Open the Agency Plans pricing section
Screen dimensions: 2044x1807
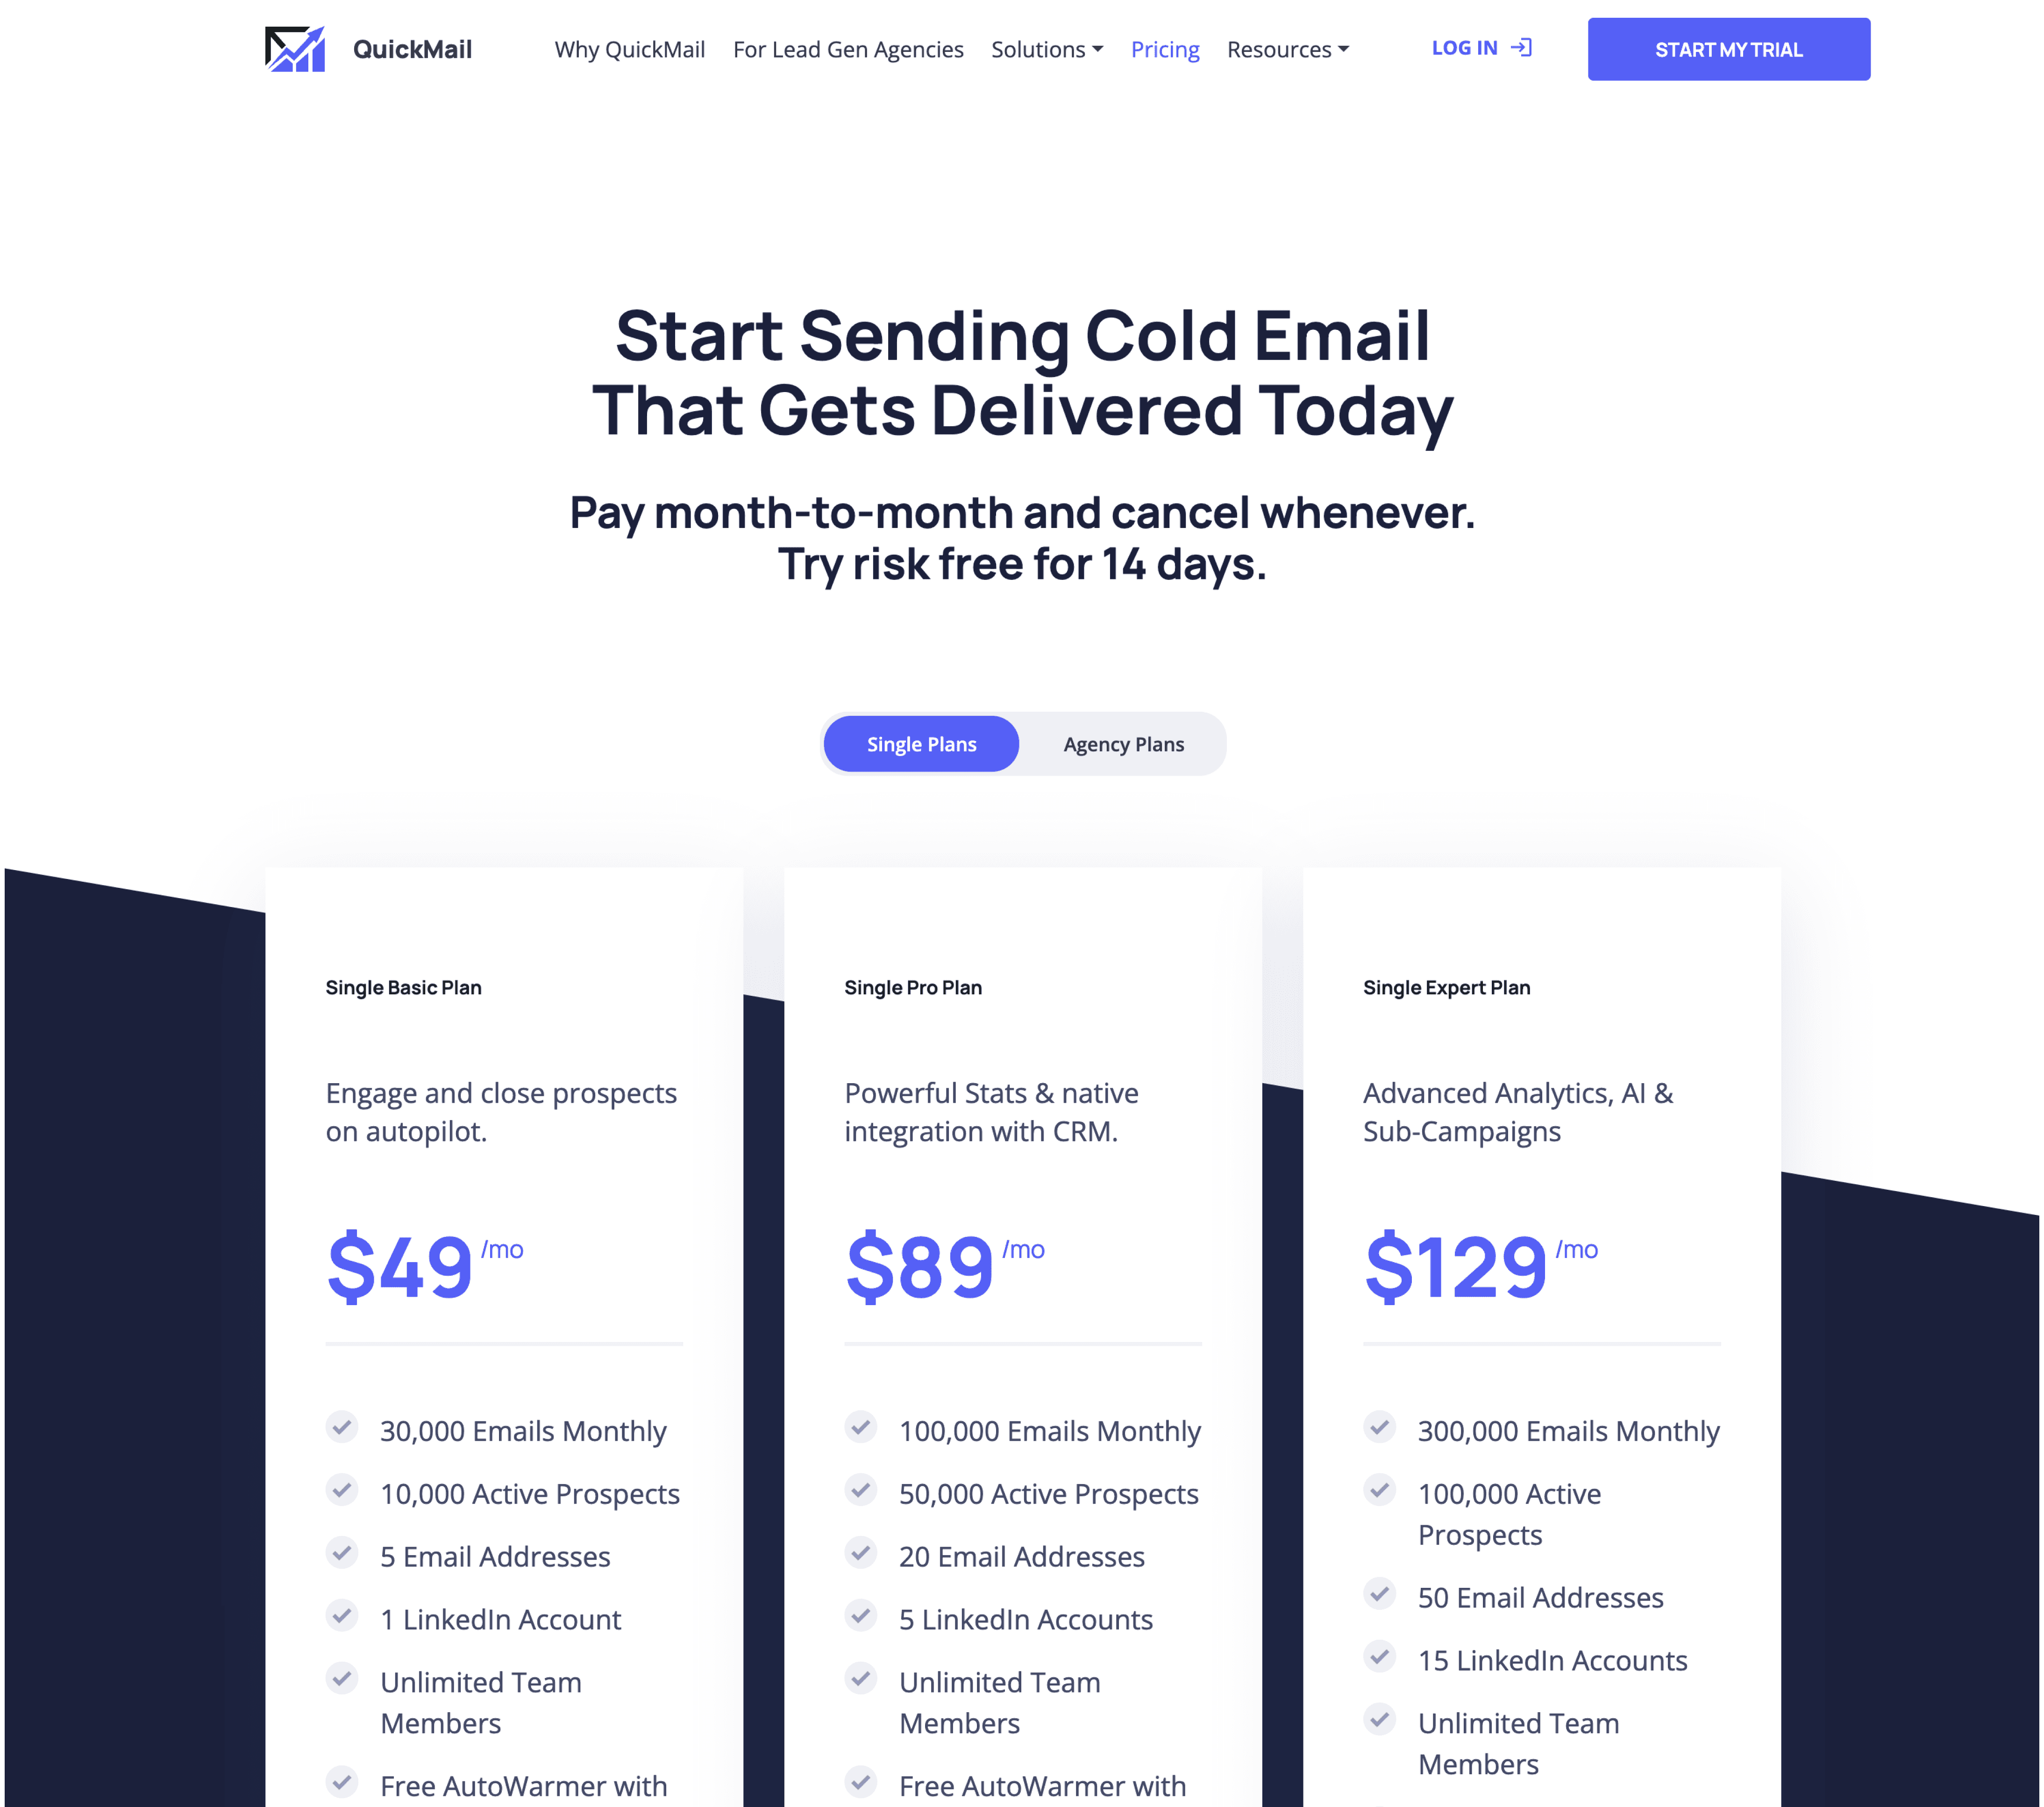(1123, 743)
